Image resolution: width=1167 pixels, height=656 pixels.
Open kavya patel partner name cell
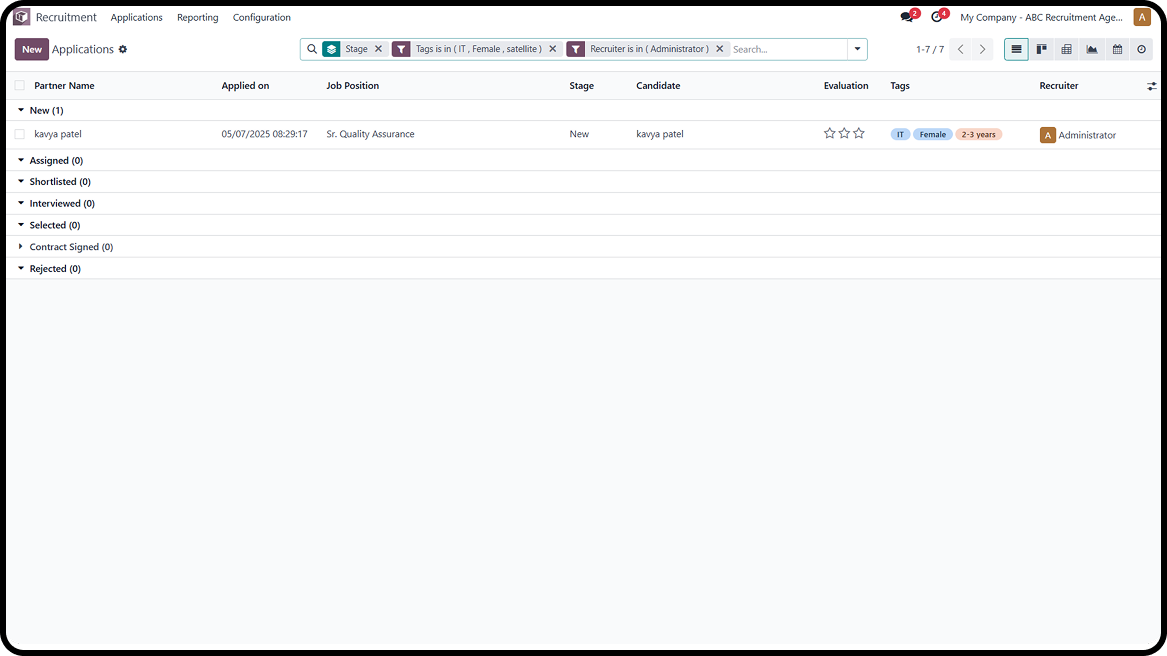point(58,134)
